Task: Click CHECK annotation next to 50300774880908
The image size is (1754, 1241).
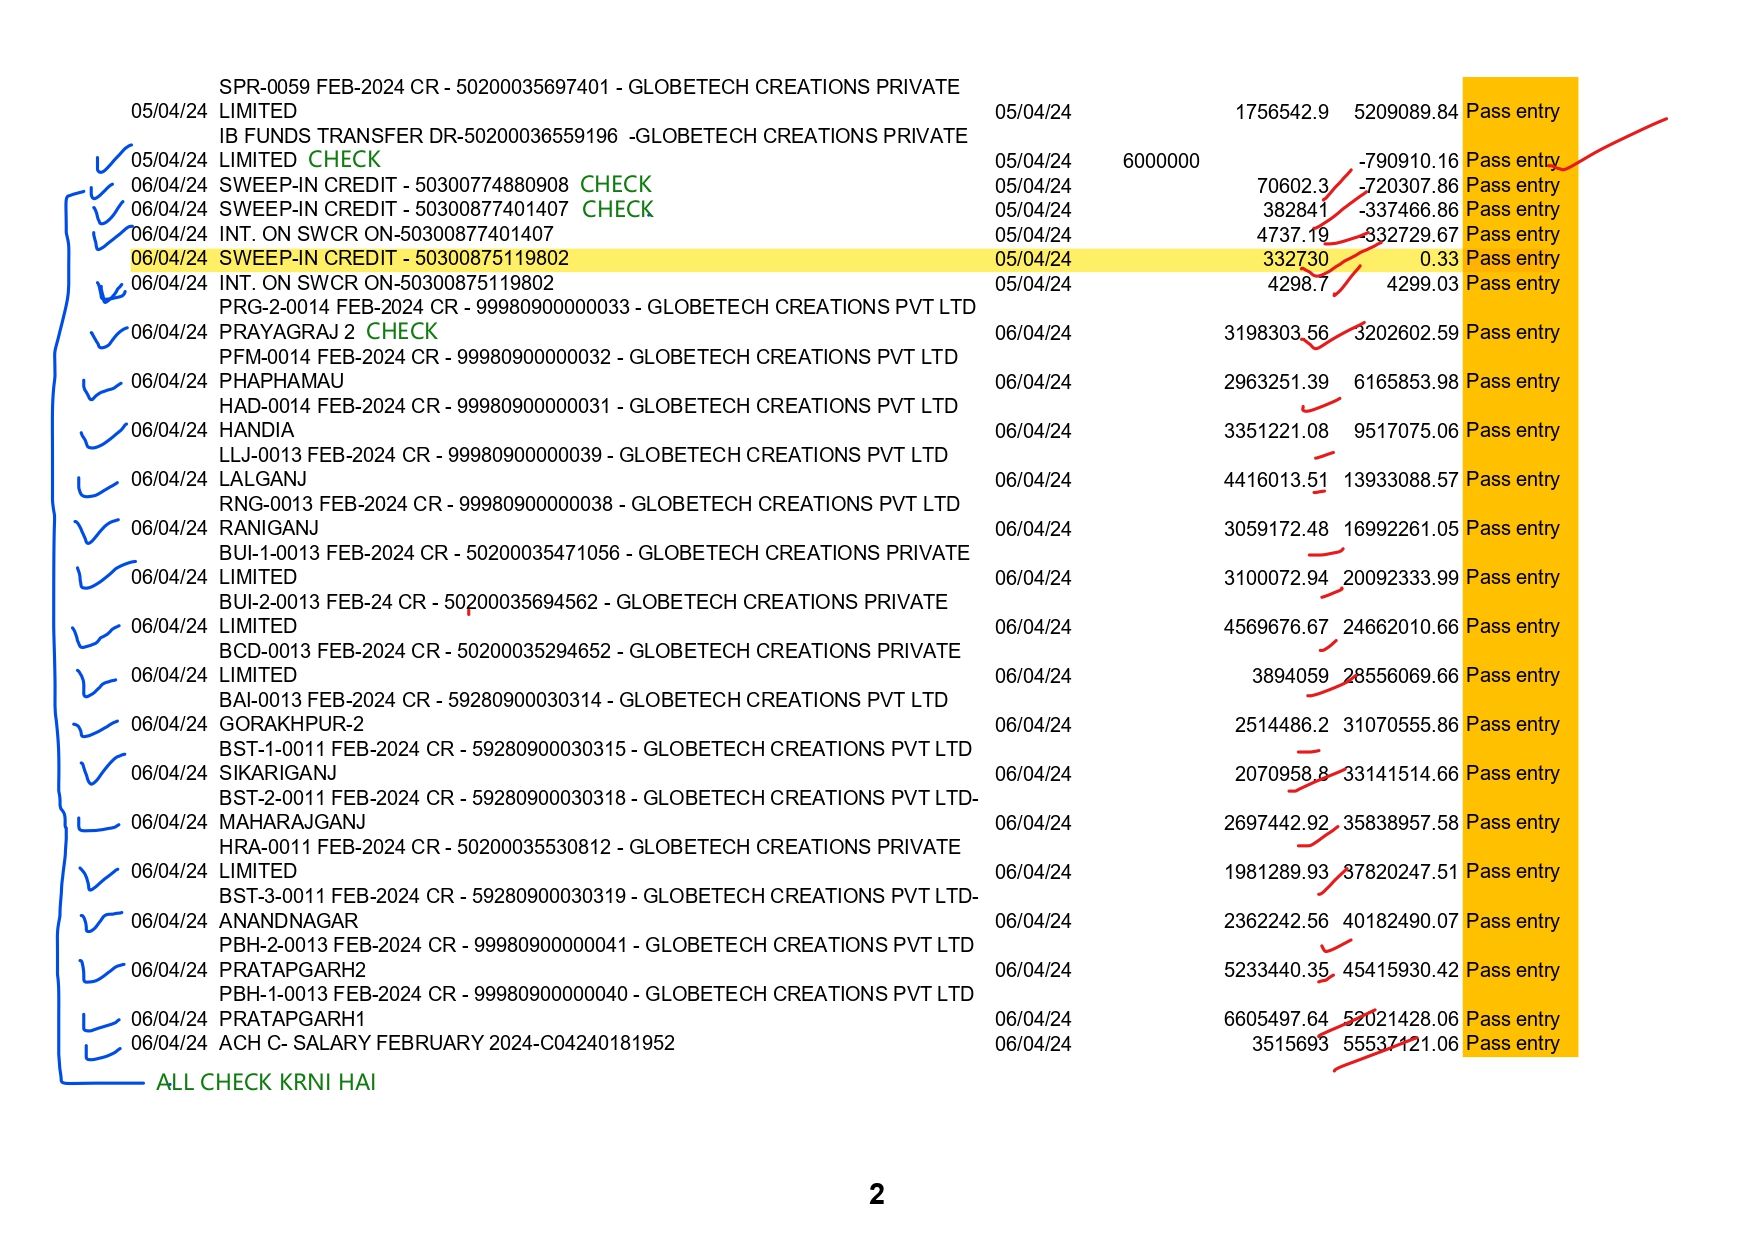Action: [616, 185]
